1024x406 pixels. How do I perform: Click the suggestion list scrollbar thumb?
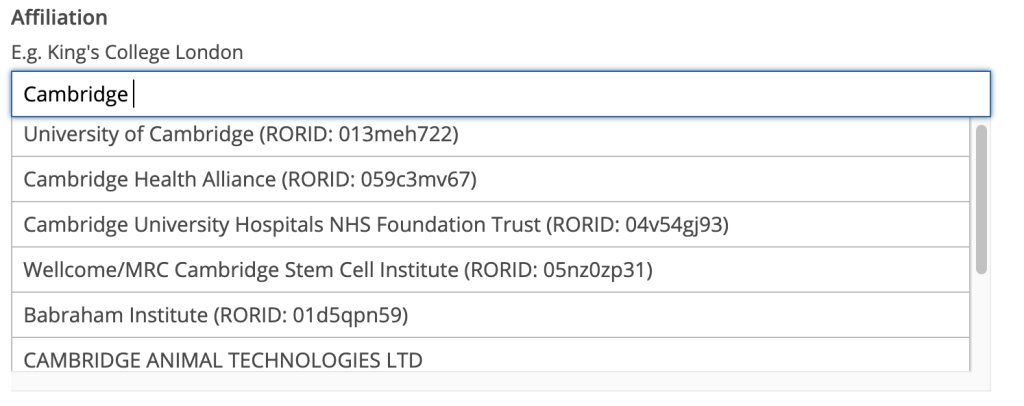point(981,200)
